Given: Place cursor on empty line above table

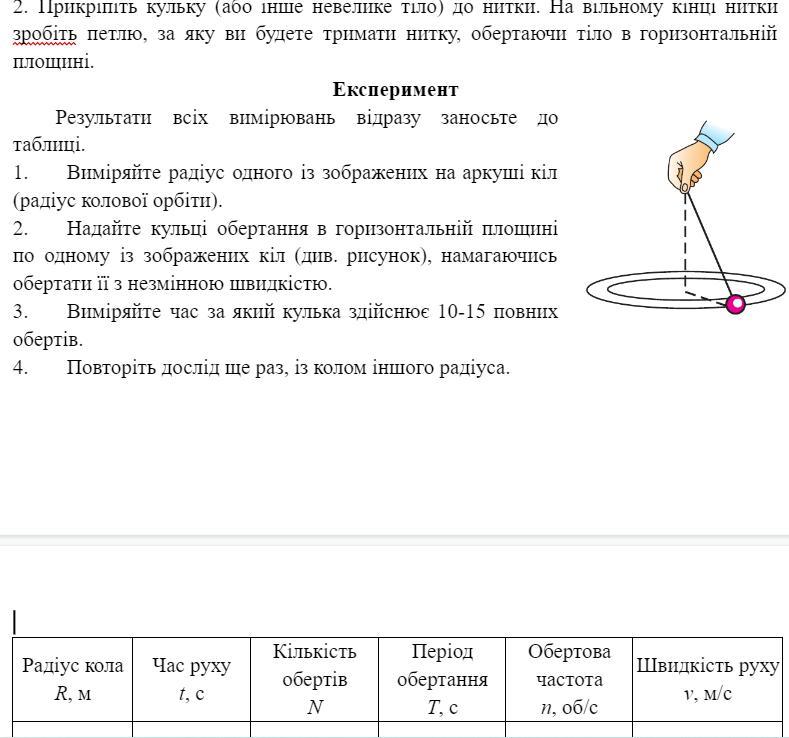Looking at the screenshot, I should 200,622.
